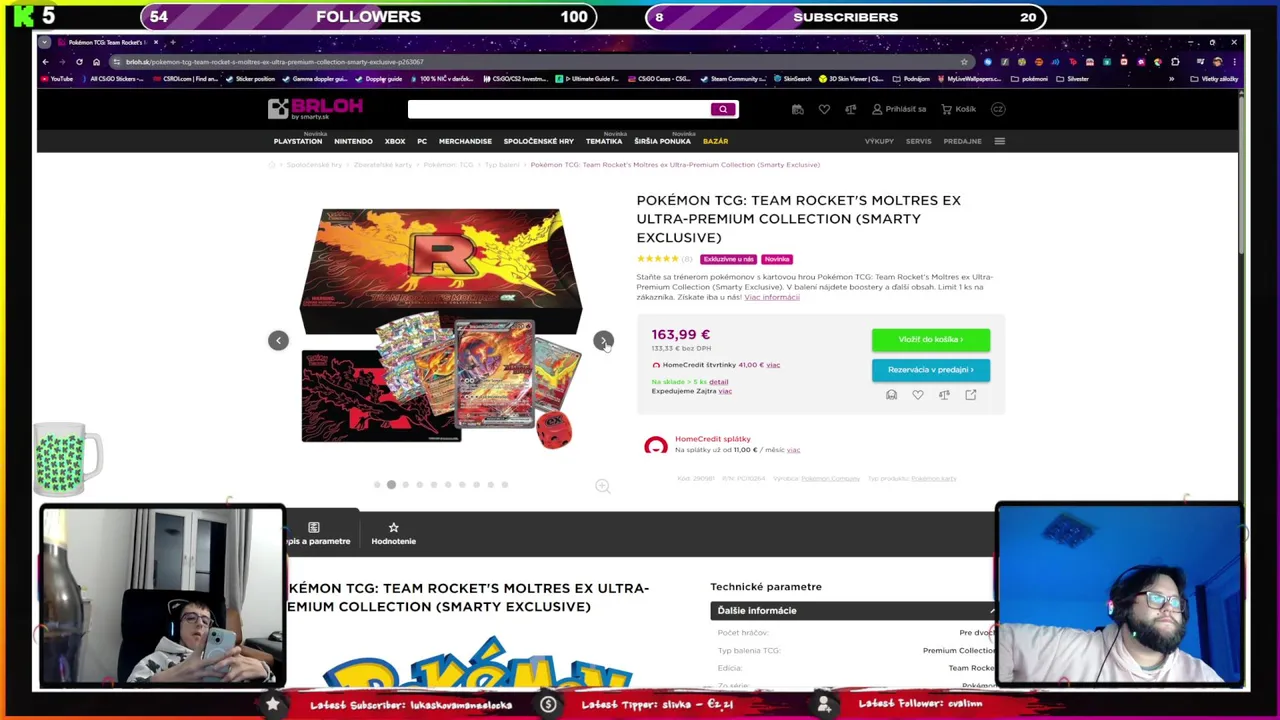The width and height of the screenshot is (1280, 720).
Task: Open the SERVIS link
Action: (918, 142)
